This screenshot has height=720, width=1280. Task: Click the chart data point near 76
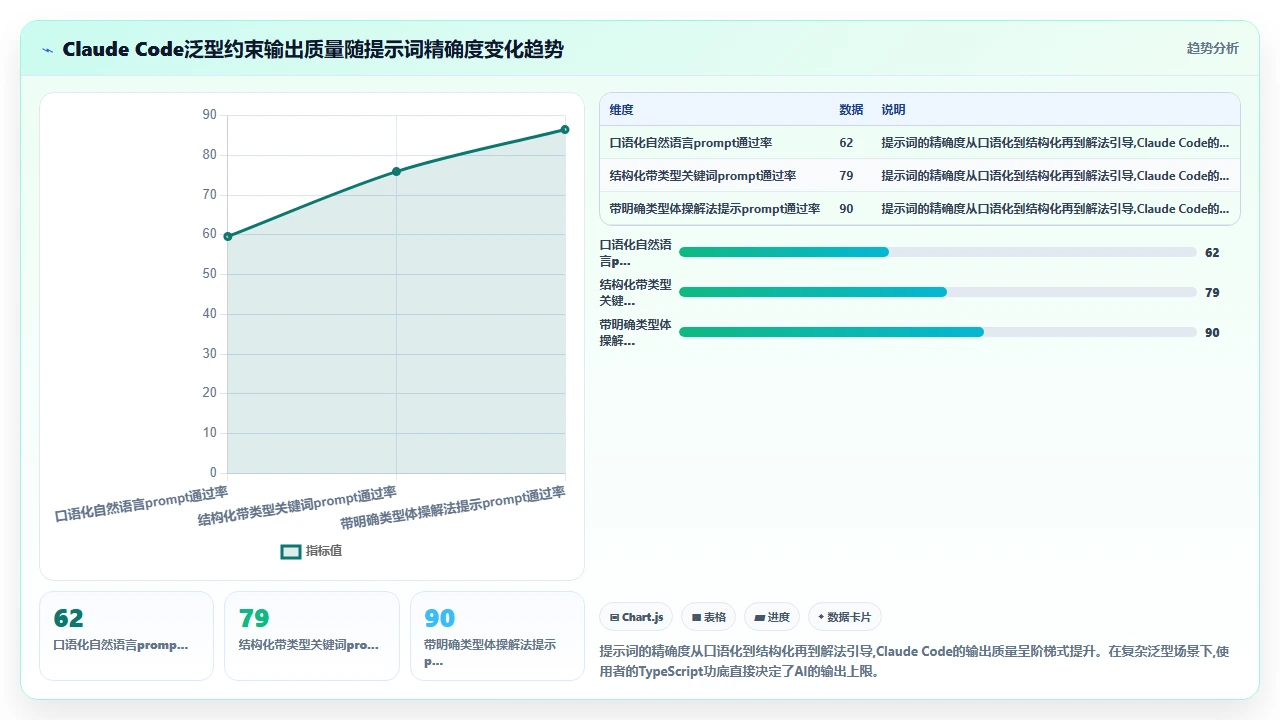396,172
